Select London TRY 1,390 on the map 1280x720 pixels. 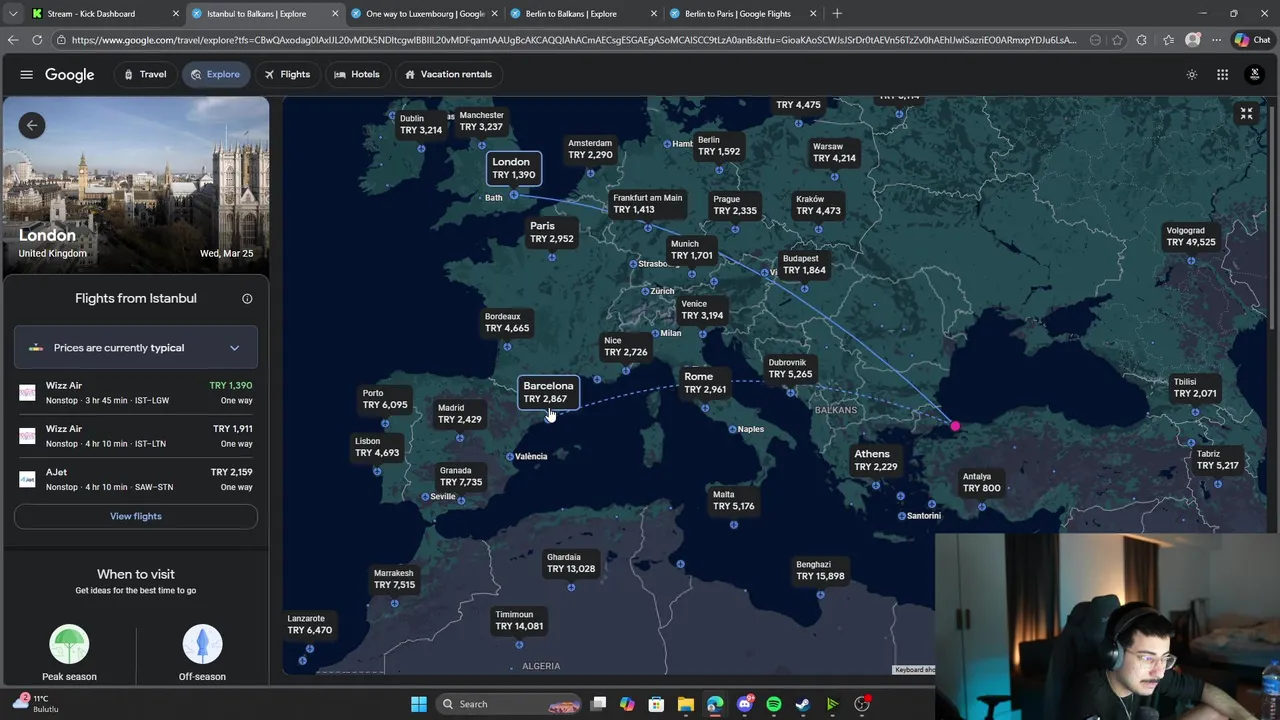pyautogui.click(x=514, y=168)
